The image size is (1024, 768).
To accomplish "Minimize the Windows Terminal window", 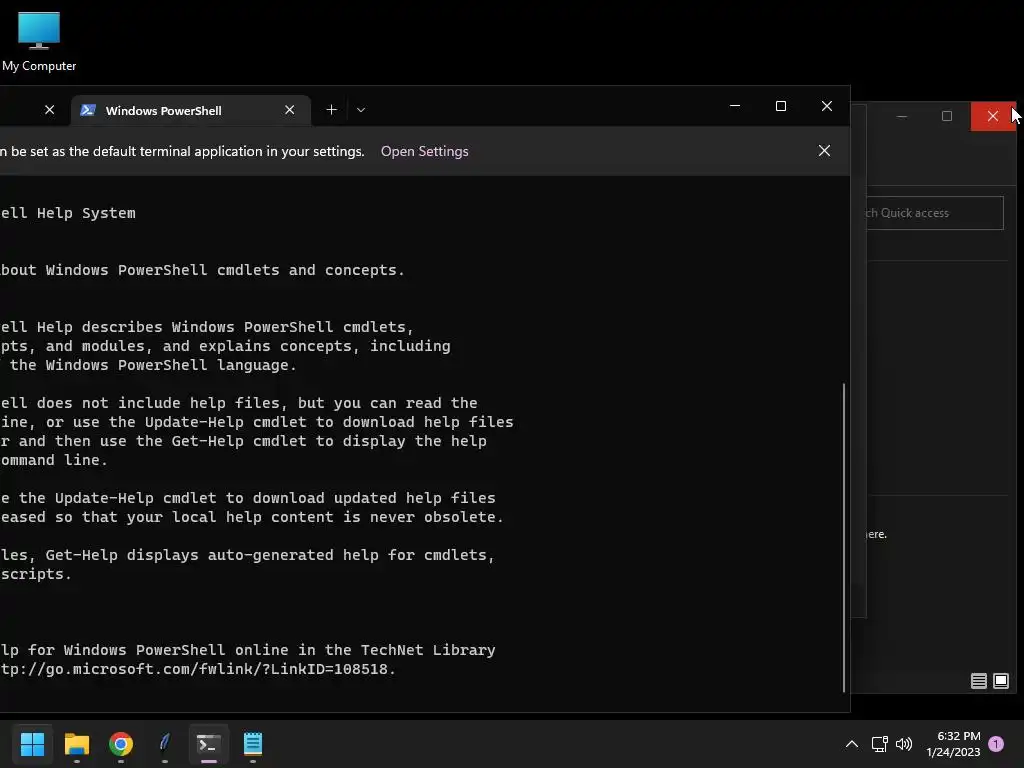I will click(735, 106).
